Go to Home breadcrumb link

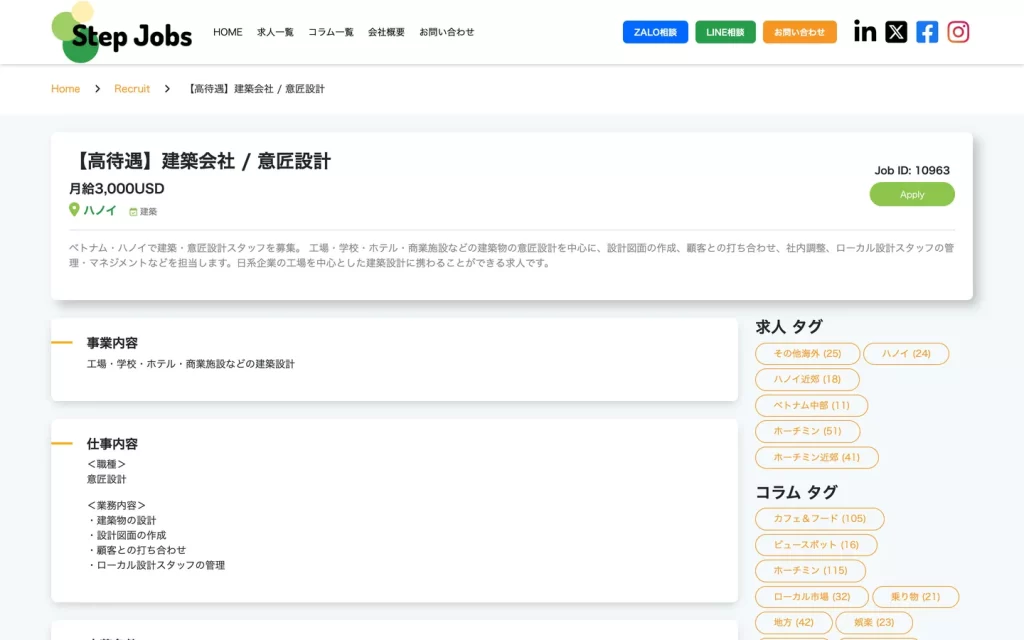pyautogui.click(x=65, y=89)
